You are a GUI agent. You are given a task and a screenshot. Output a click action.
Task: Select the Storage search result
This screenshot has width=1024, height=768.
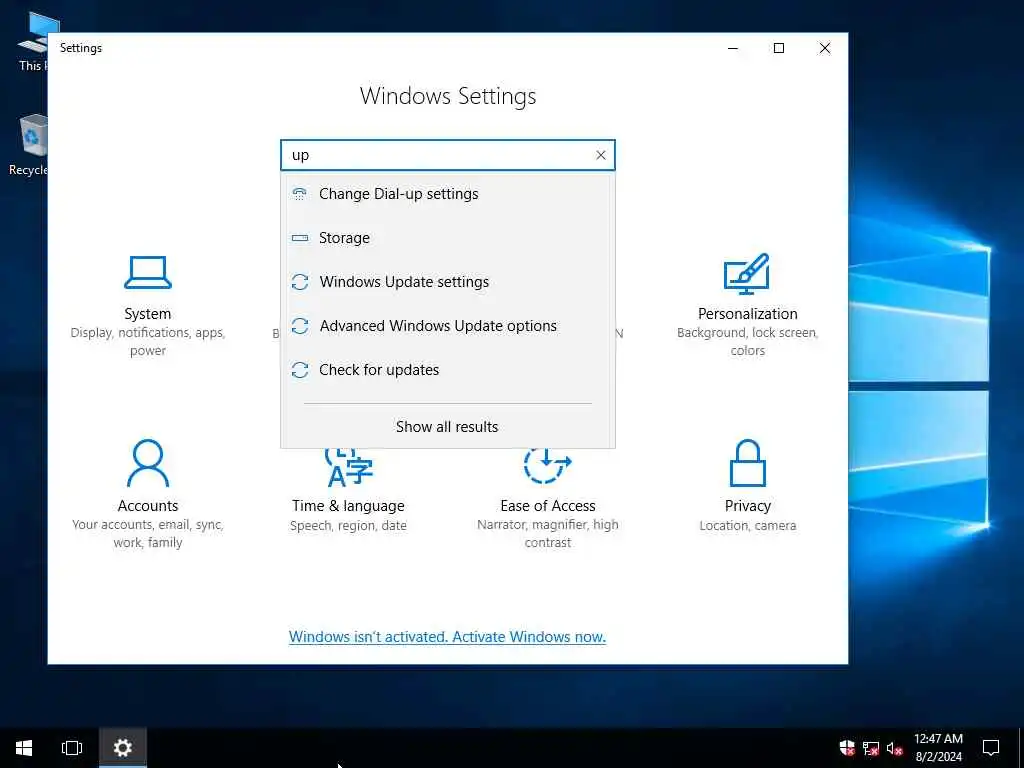(x=448, y=238)
